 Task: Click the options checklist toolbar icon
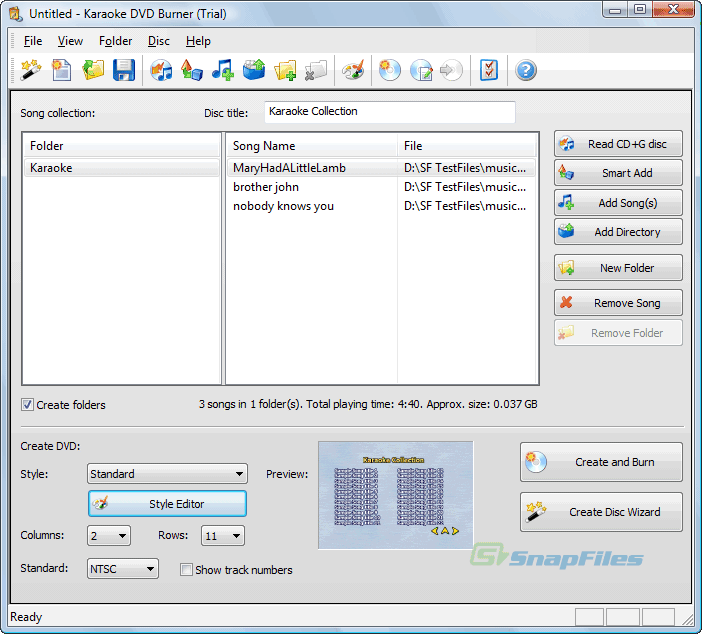pos(489,70)
